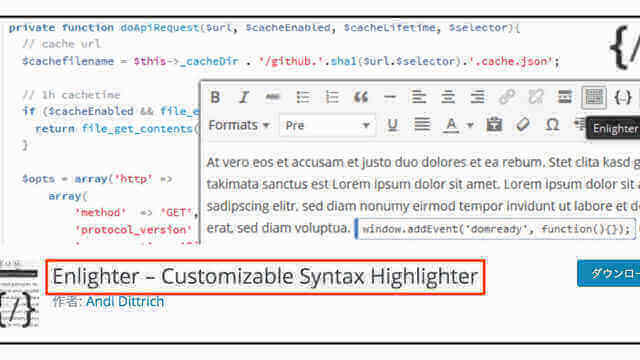Center align the text

click(448, 97)
